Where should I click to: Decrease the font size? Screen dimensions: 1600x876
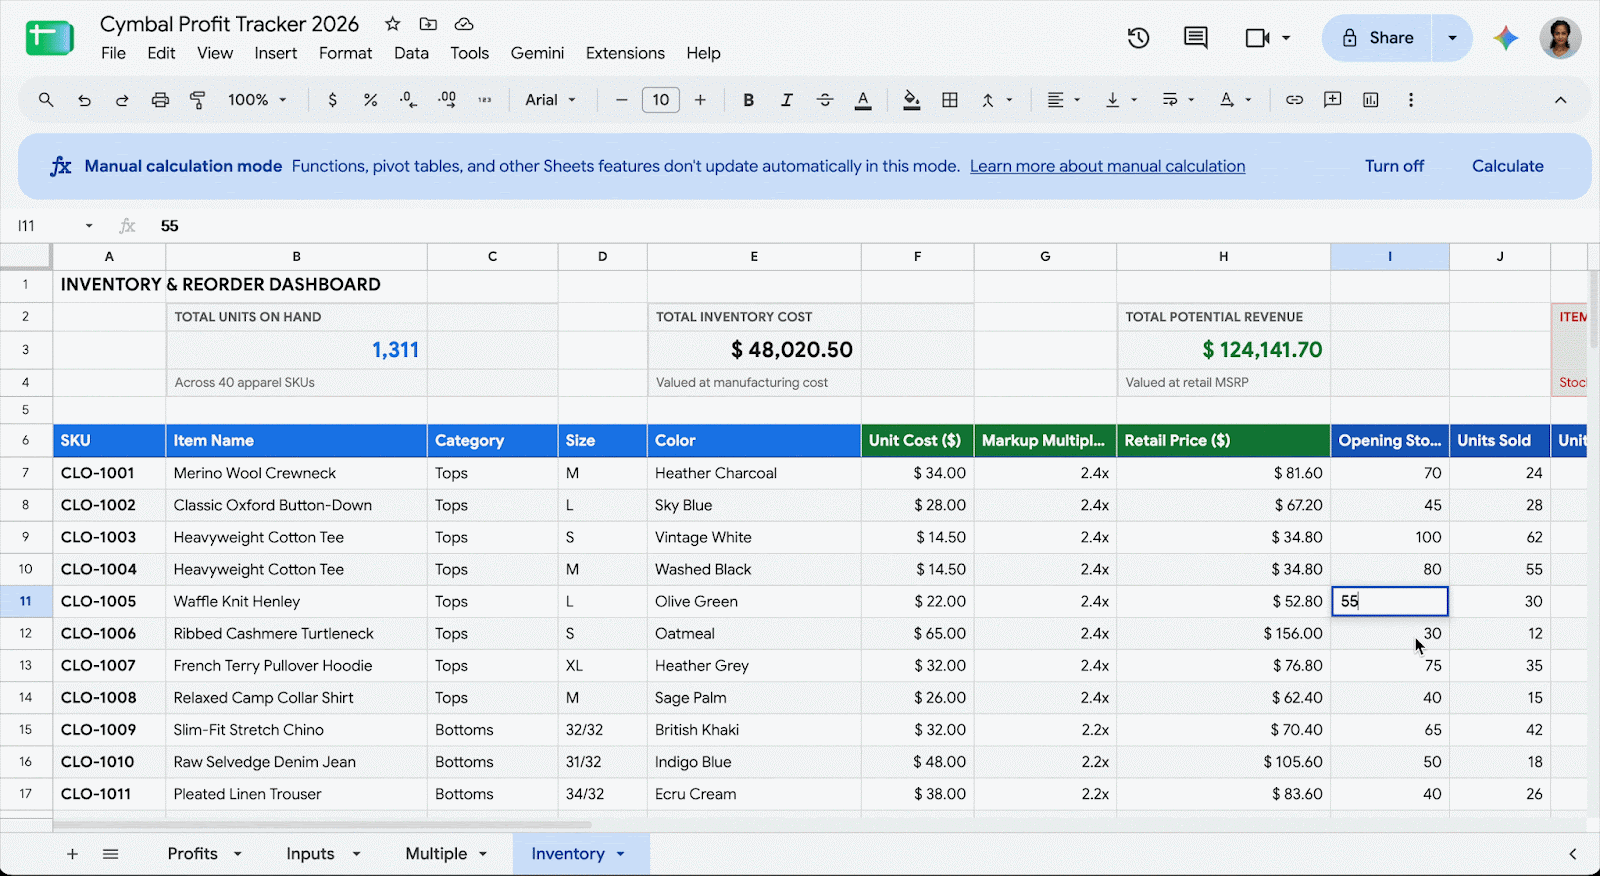click(x=621, y=100)
